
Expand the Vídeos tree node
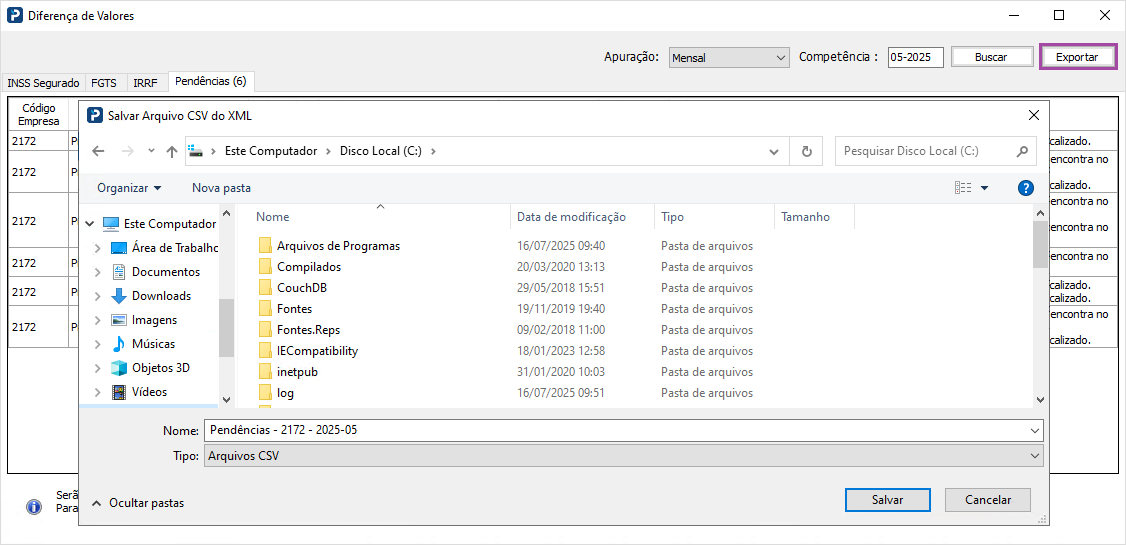pos(98,392)
